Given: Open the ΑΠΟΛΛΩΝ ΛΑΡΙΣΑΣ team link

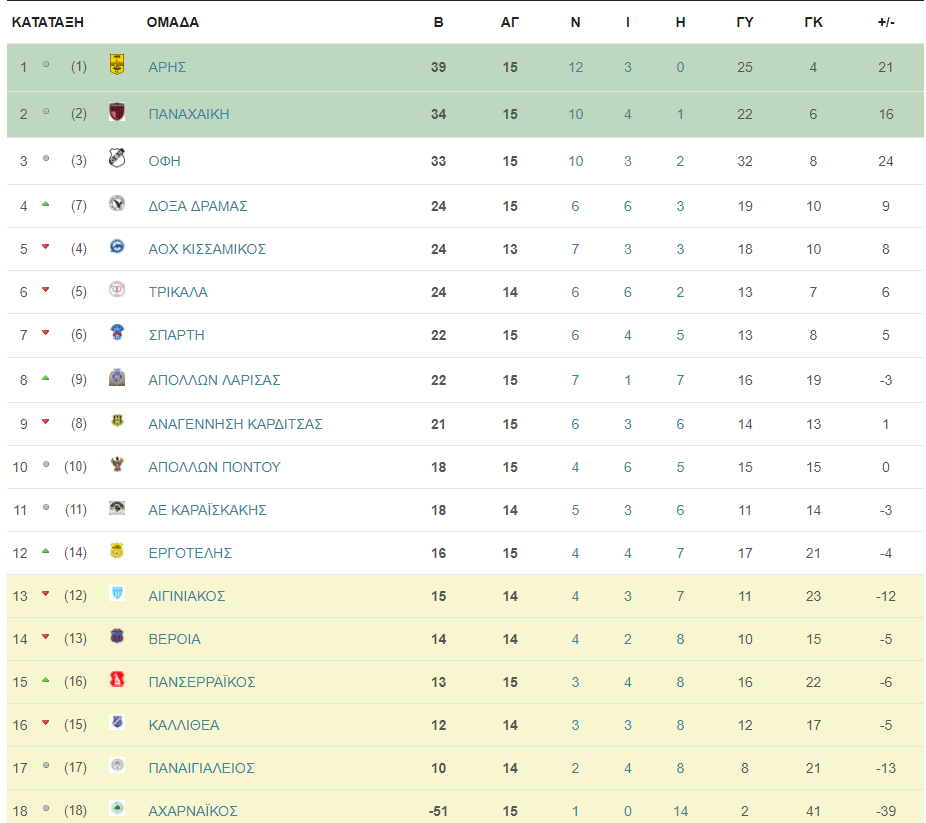Looking at the screenshot, I should 214,380.
